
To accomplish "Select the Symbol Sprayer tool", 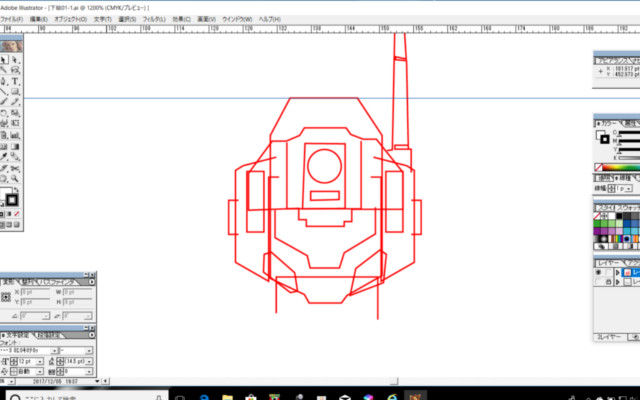I will (4, 135).
